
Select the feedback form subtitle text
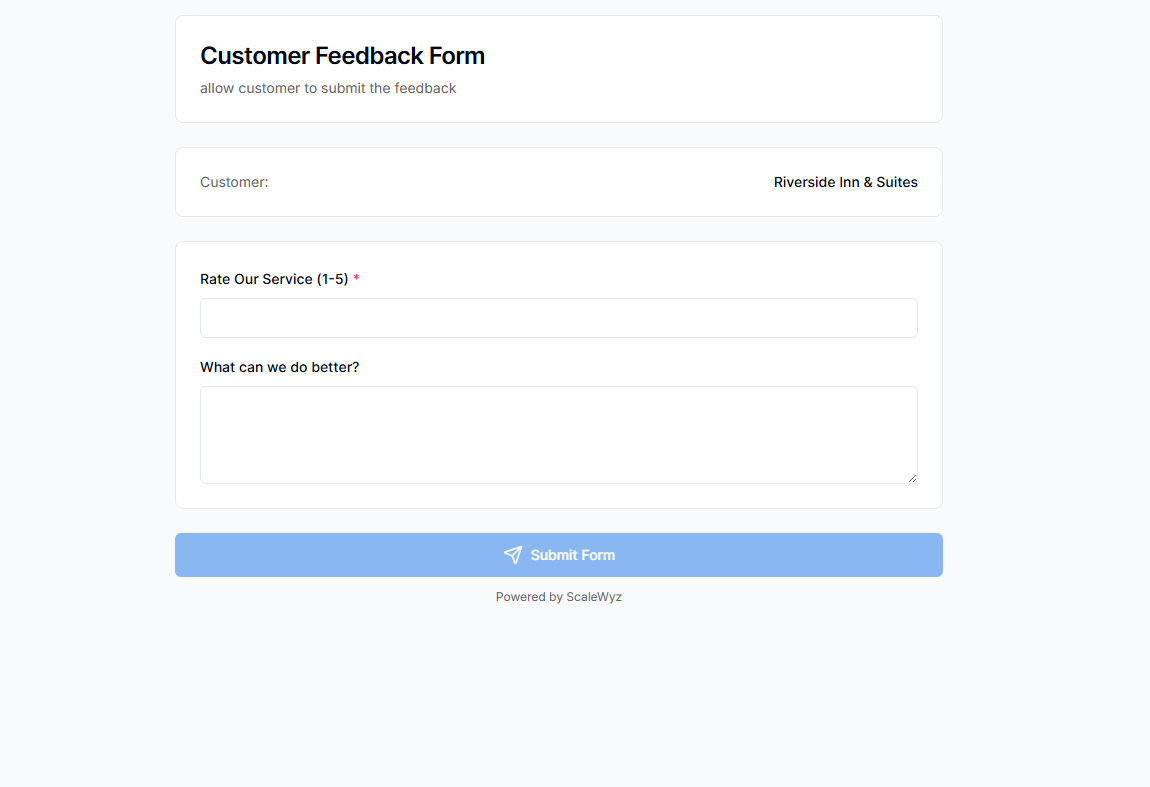[x=328, y=88]
